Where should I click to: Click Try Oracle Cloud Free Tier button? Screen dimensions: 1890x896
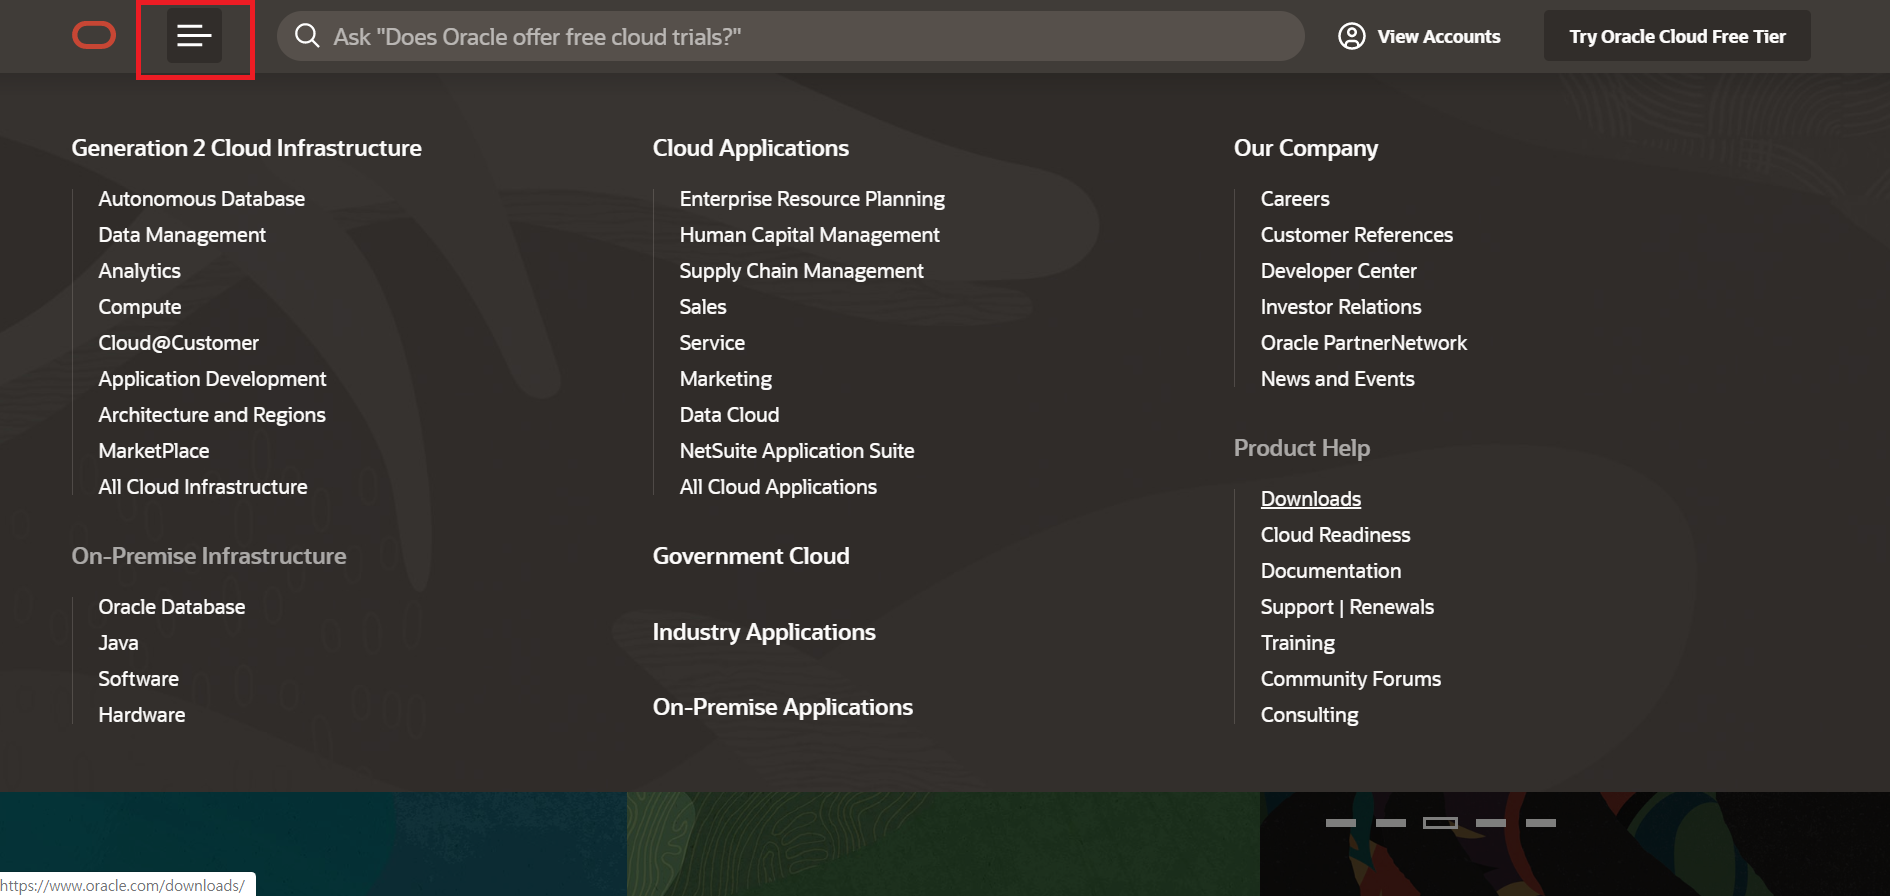tap(1677, 36)
